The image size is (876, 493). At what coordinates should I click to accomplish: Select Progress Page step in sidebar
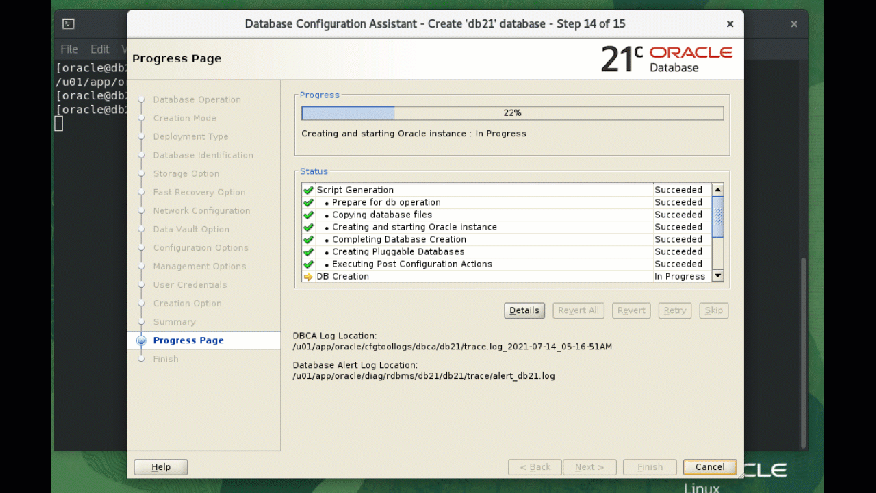[188, 340]
